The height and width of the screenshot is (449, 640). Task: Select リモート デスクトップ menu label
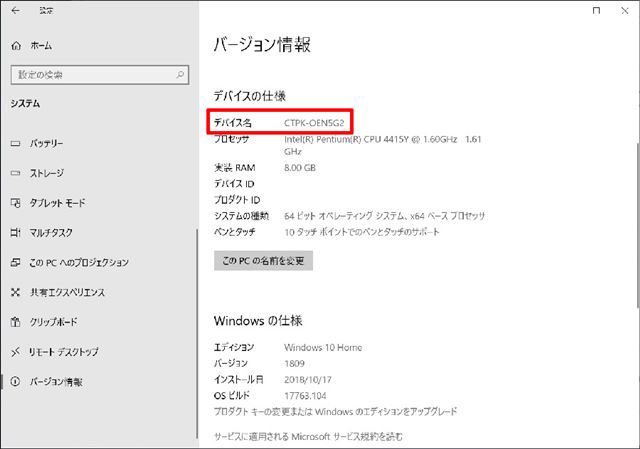[x=64, y=352]
